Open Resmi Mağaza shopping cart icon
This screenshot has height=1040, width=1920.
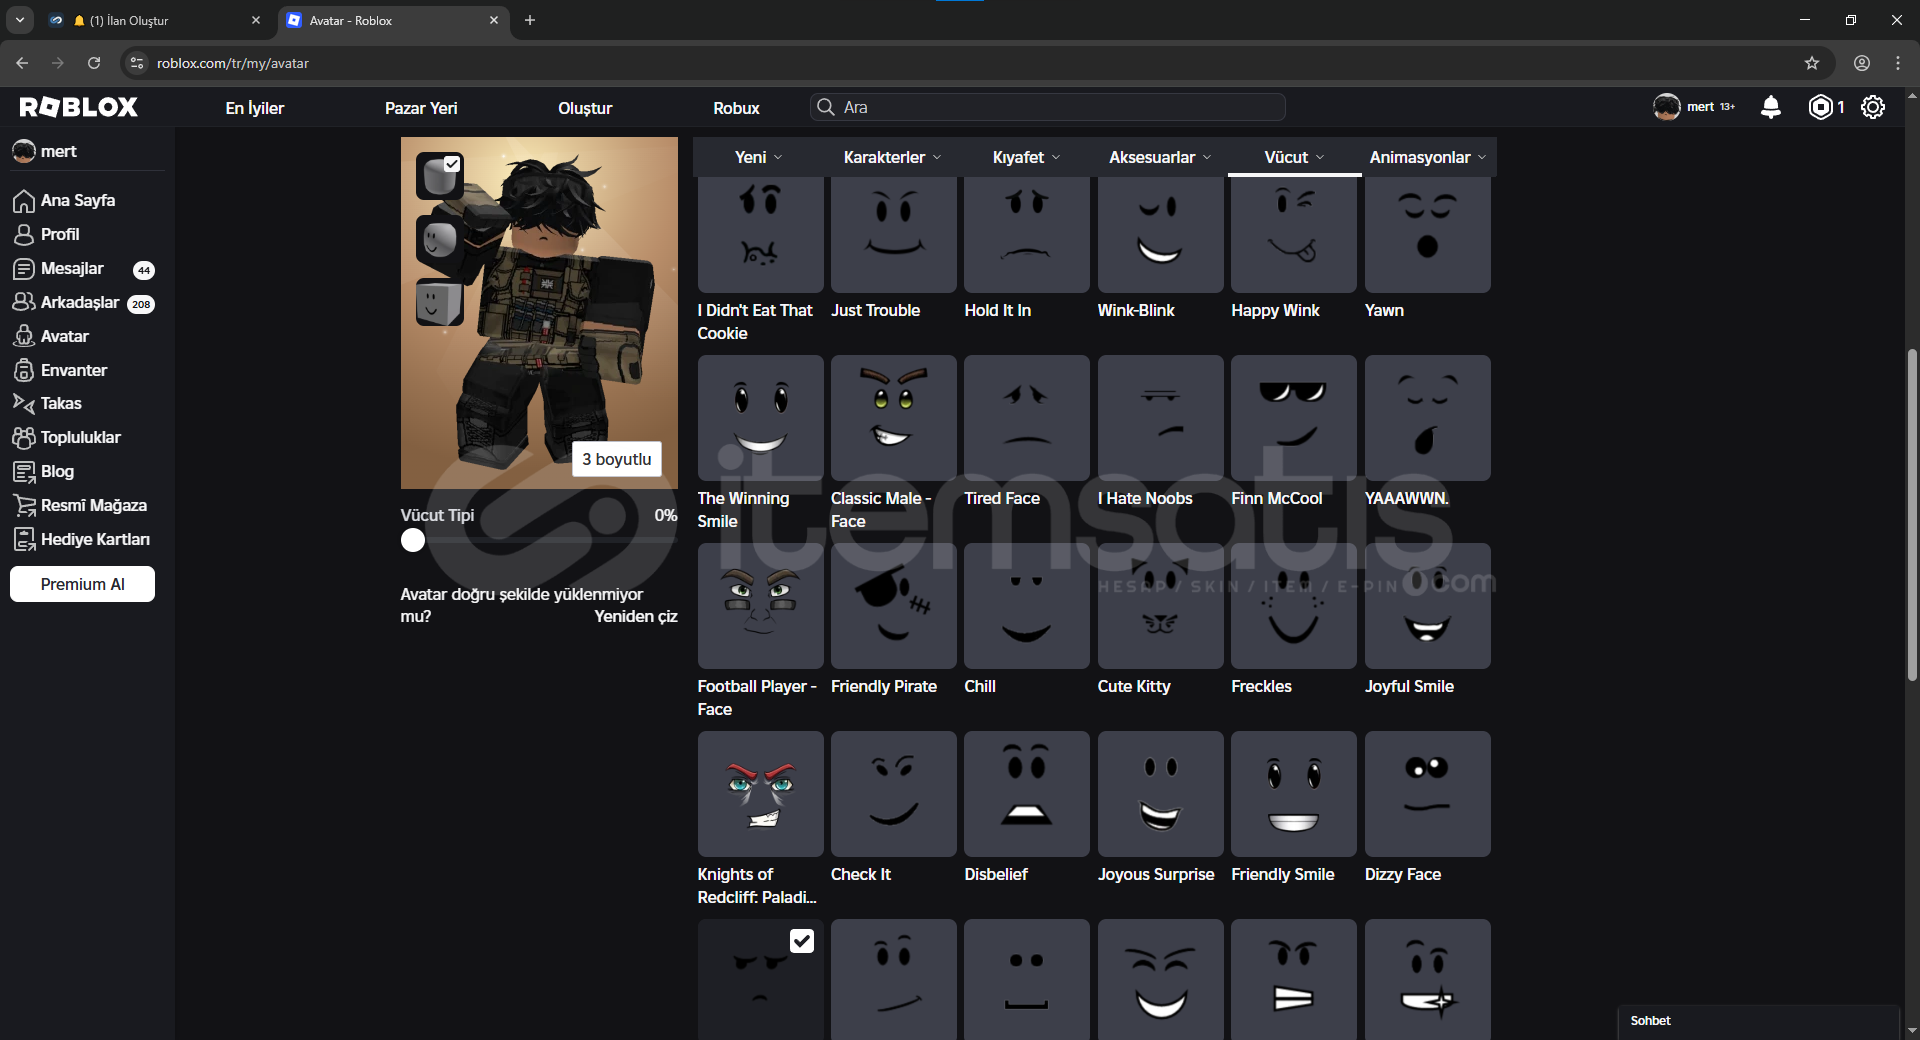(24, 505)
